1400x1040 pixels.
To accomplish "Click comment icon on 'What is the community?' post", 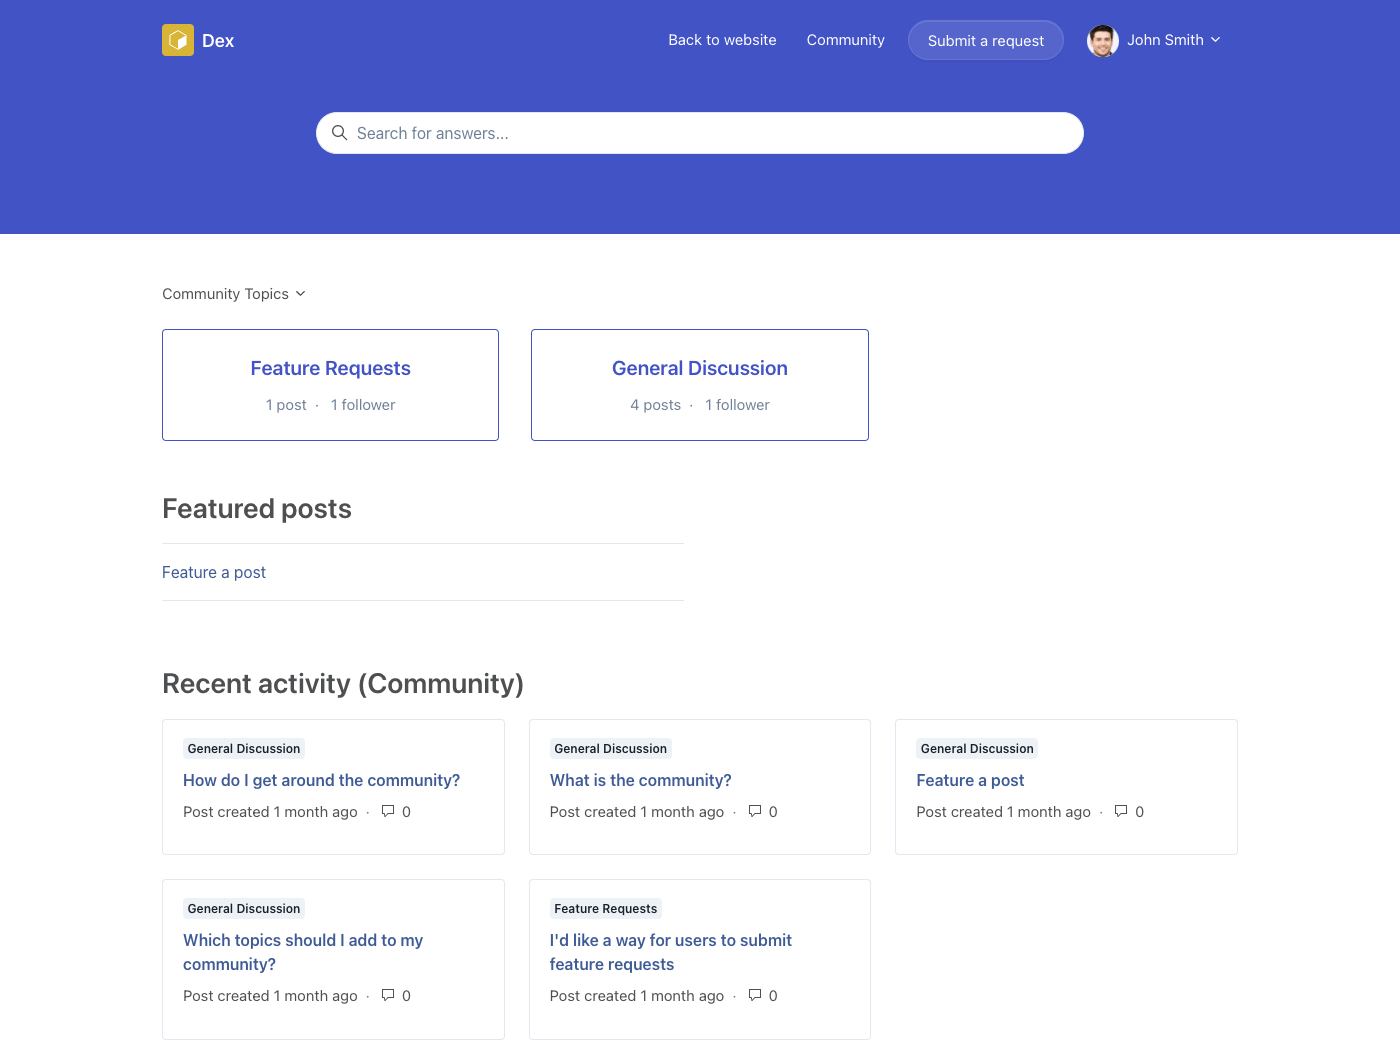I will pyautogui.click(x=755, y=811).
